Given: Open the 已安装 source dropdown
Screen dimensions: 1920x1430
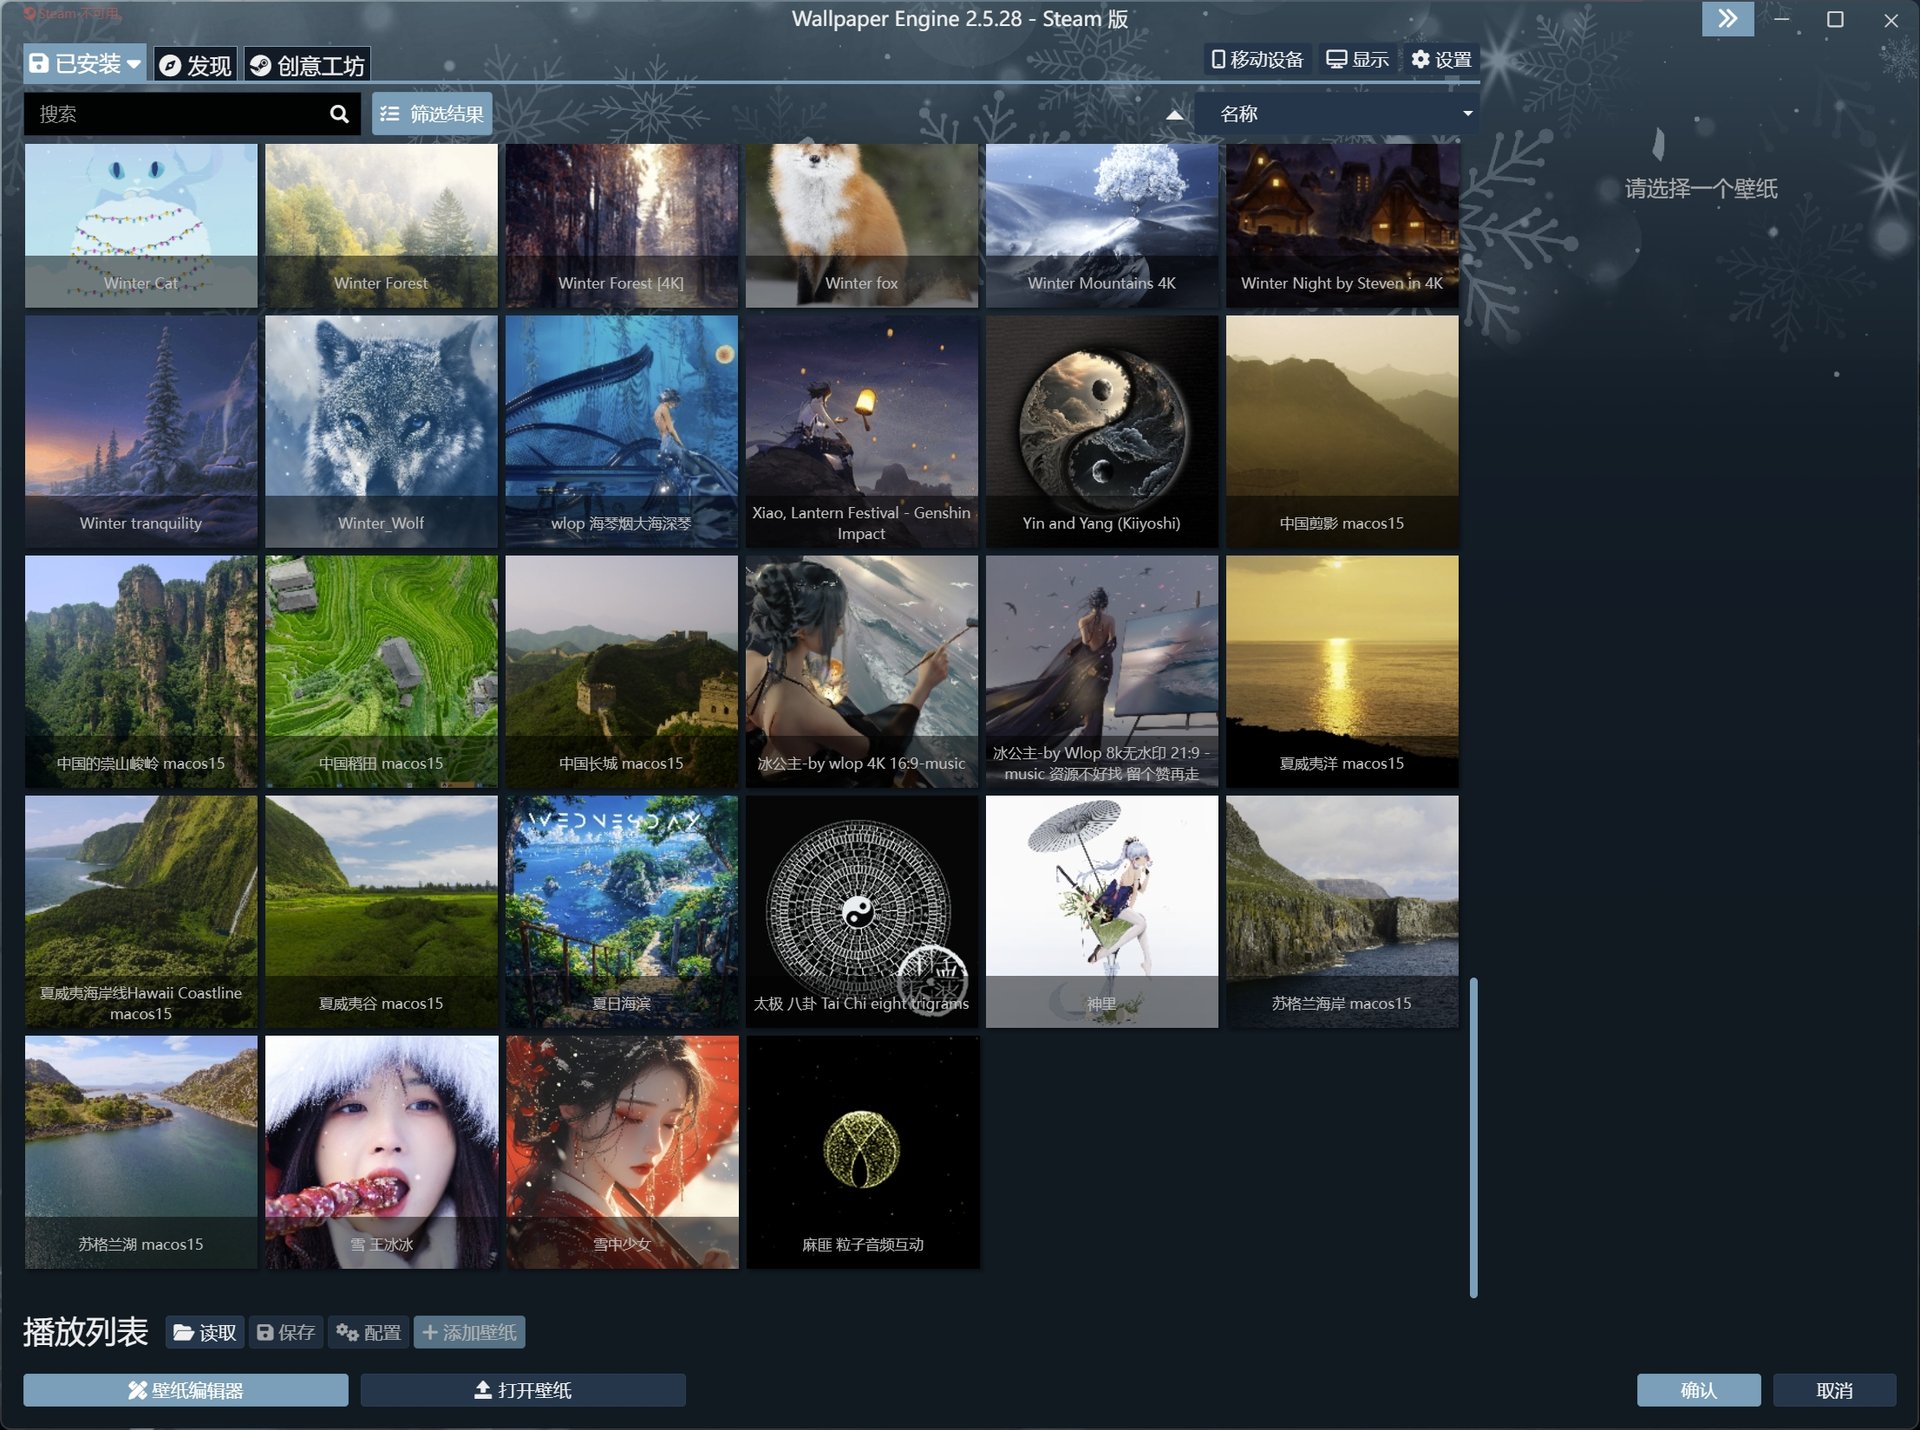Looking at the screenshot, I should click(85, 62).
